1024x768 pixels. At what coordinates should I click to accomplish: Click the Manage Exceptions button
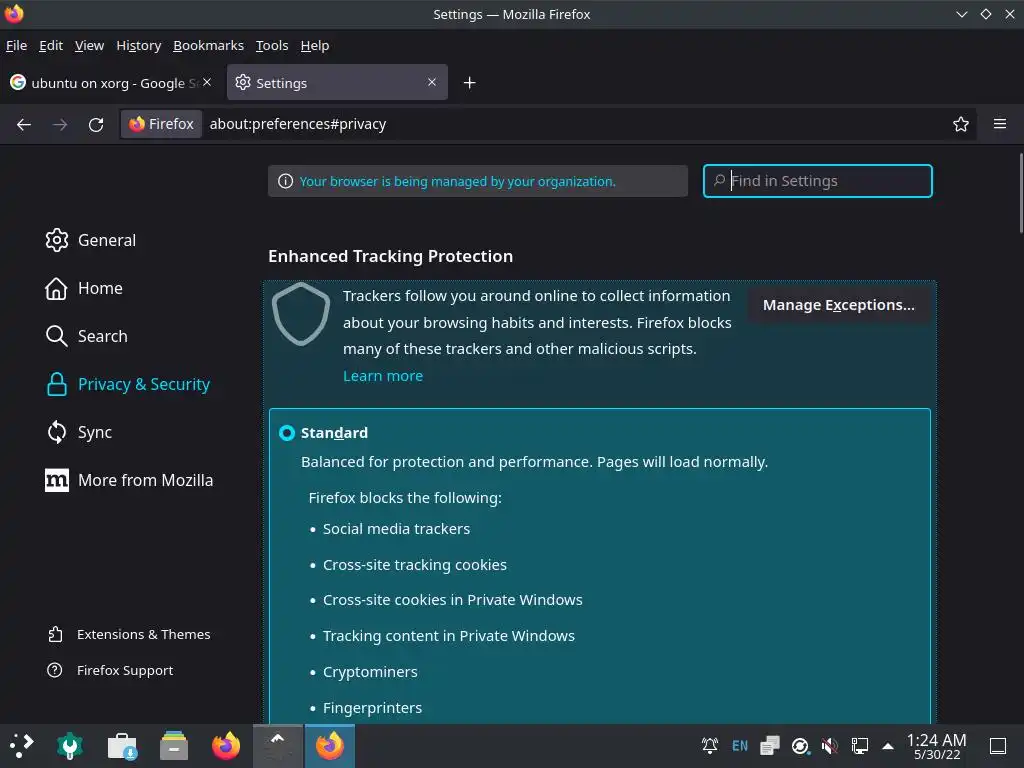(839, 305)
